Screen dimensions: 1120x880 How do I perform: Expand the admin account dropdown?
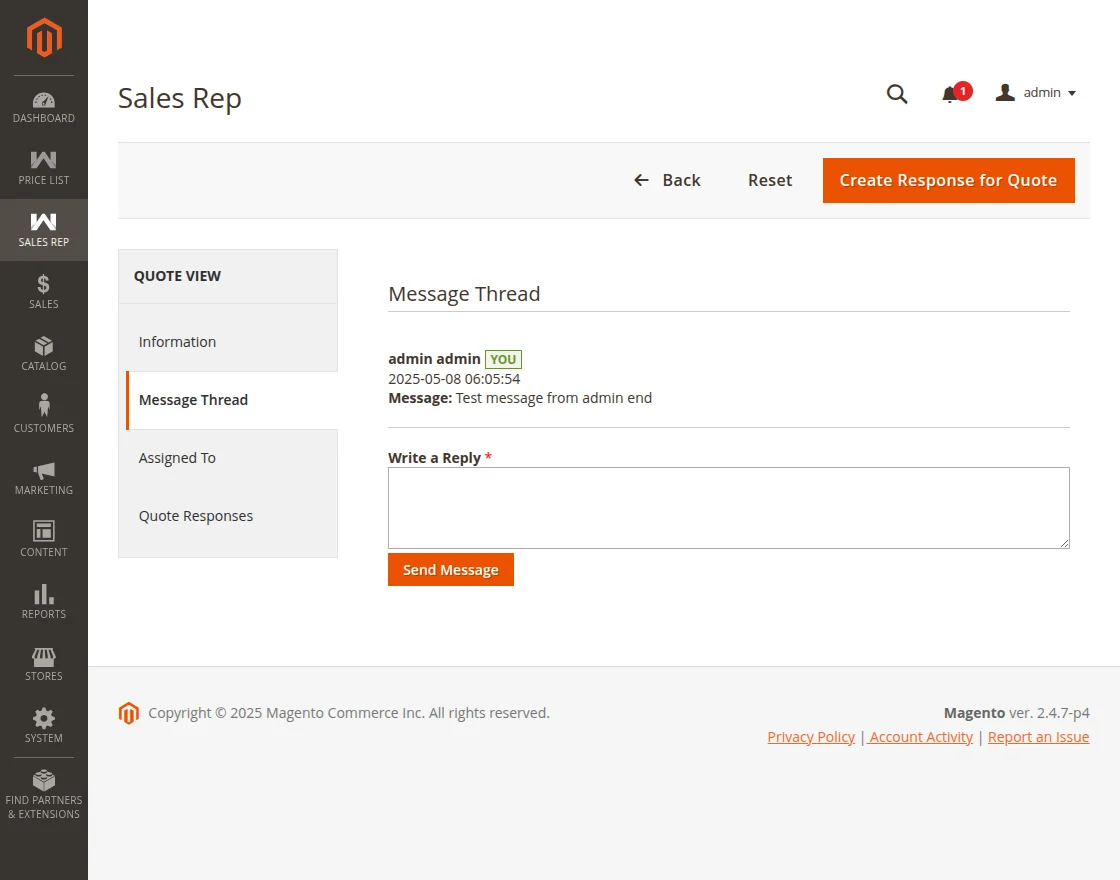(x=1036, y=93)
